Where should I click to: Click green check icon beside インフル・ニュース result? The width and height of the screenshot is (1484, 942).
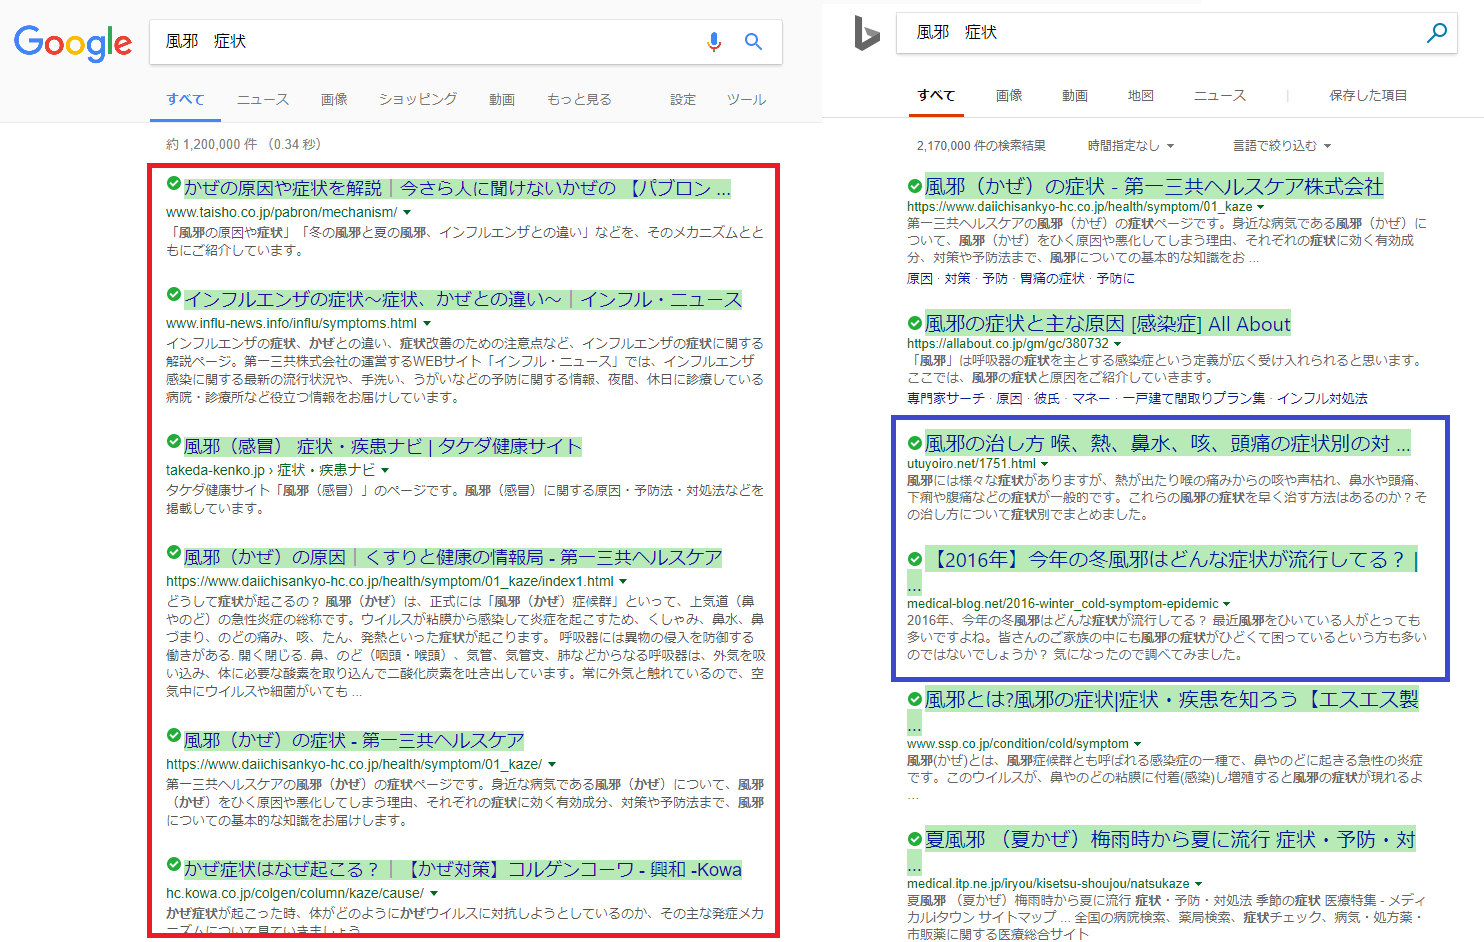174,295
